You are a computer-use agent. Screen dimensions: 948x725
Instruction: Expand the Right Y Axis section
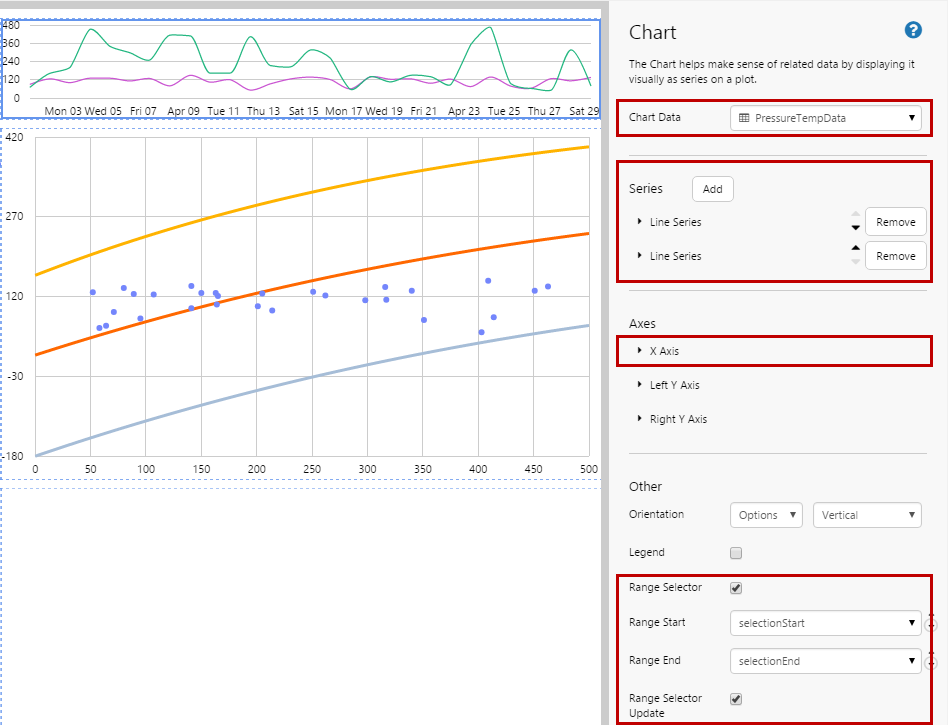(x=640, y=419)
